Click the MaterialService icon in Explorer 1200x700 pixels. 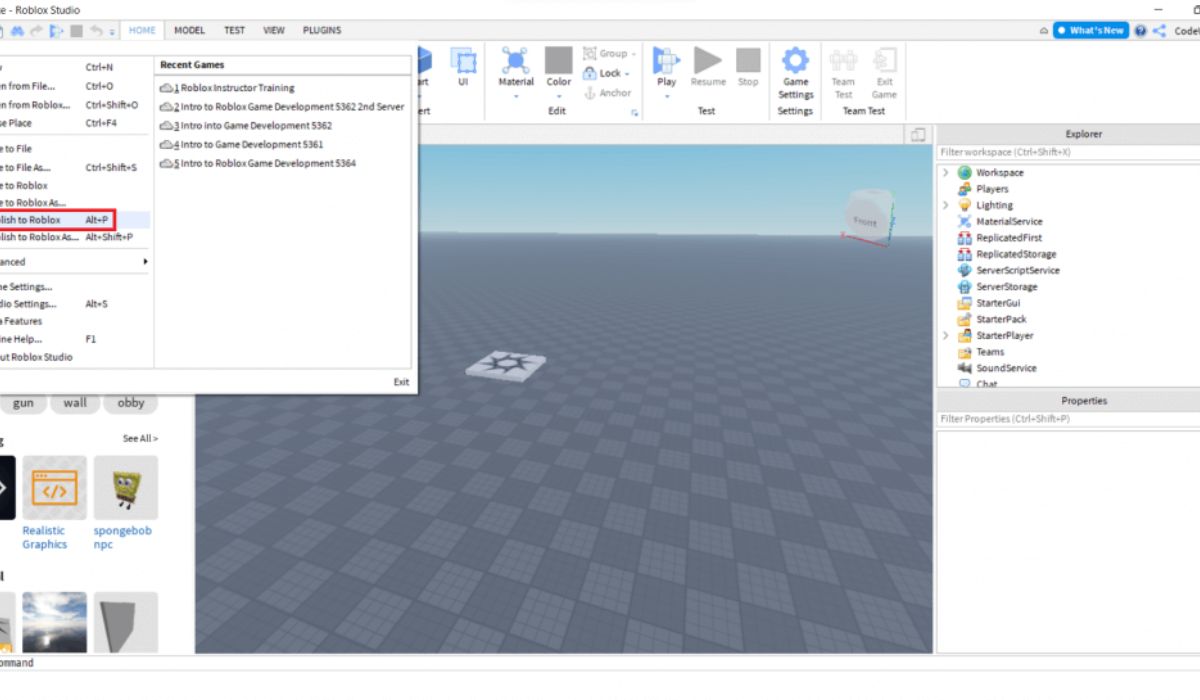pos(965,221)
